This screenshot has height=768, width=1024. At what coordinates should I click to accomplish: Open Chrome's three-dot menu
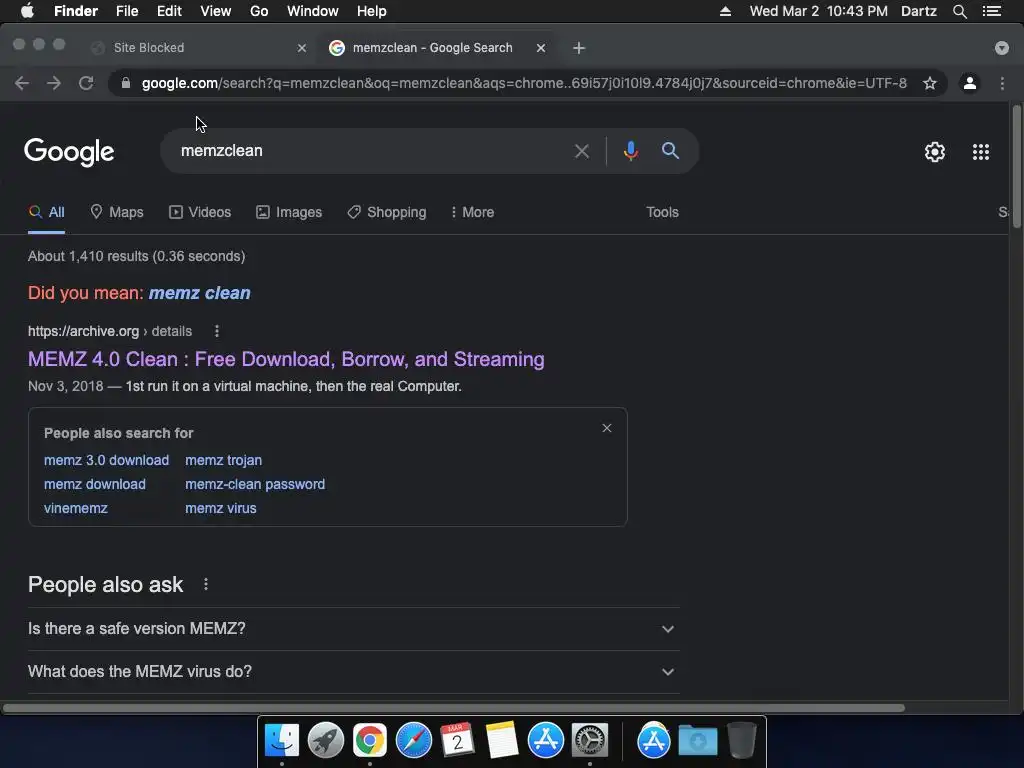click(x=1002, y=83)
